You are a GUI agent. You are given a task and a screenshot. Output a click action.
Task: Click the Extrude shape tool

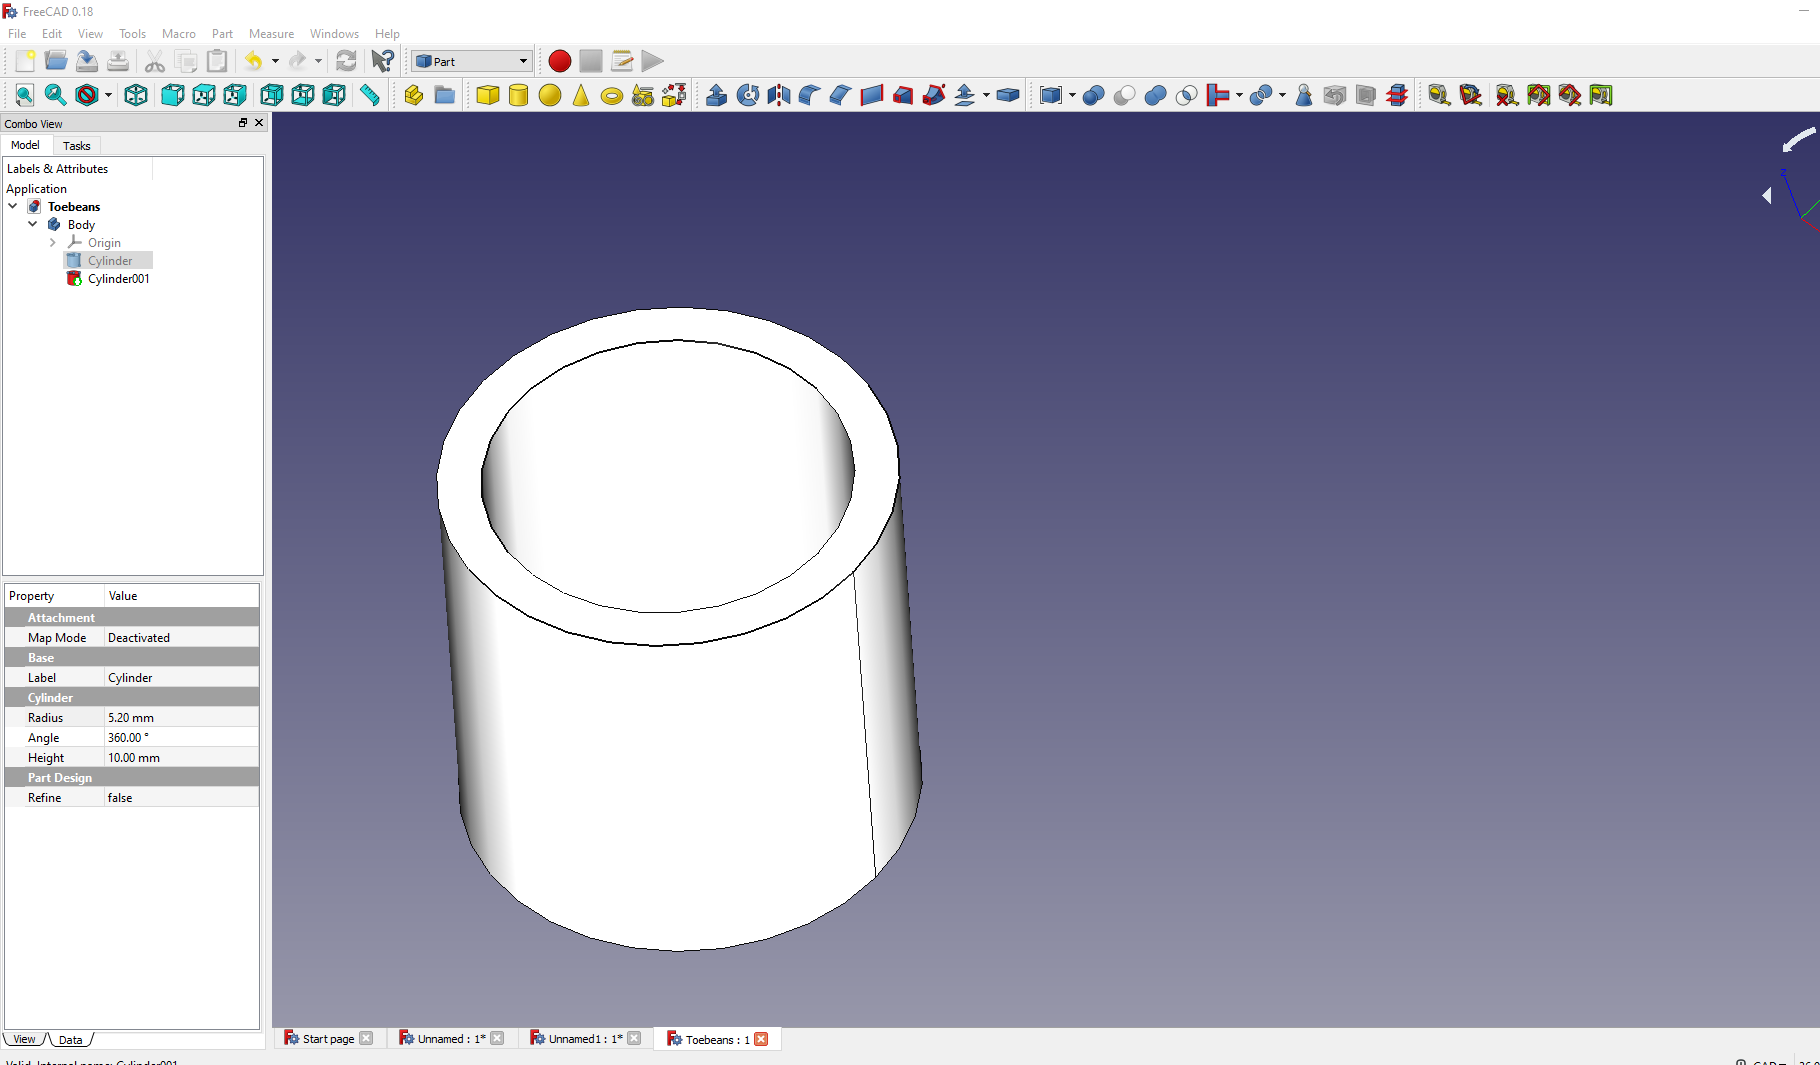tap(716, 95)
